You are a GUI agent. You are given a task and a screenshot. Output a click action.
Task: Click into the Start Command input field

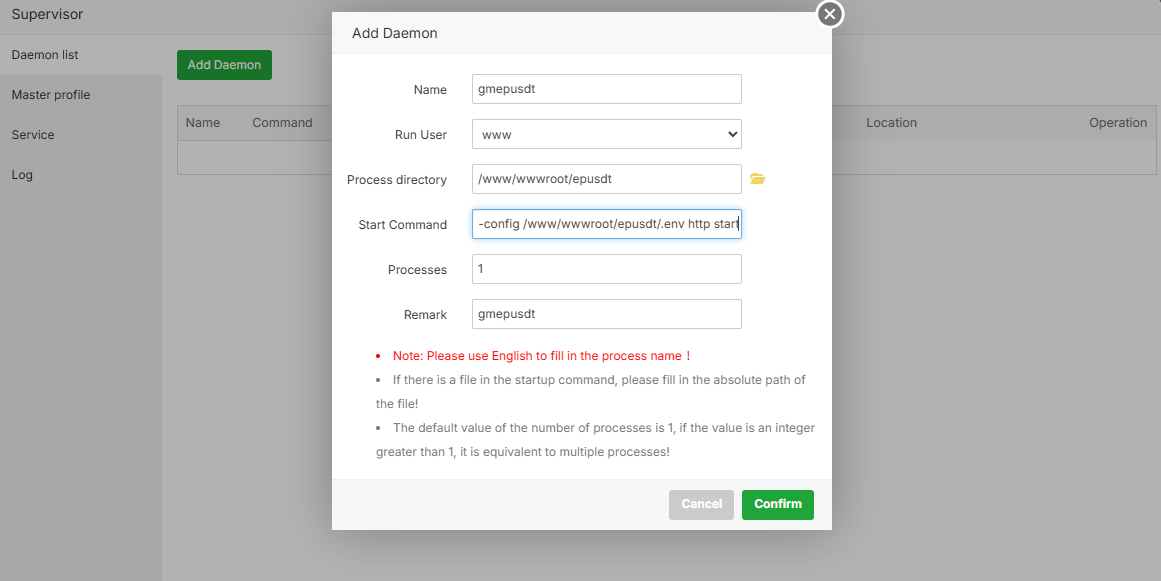pos(606,224)
